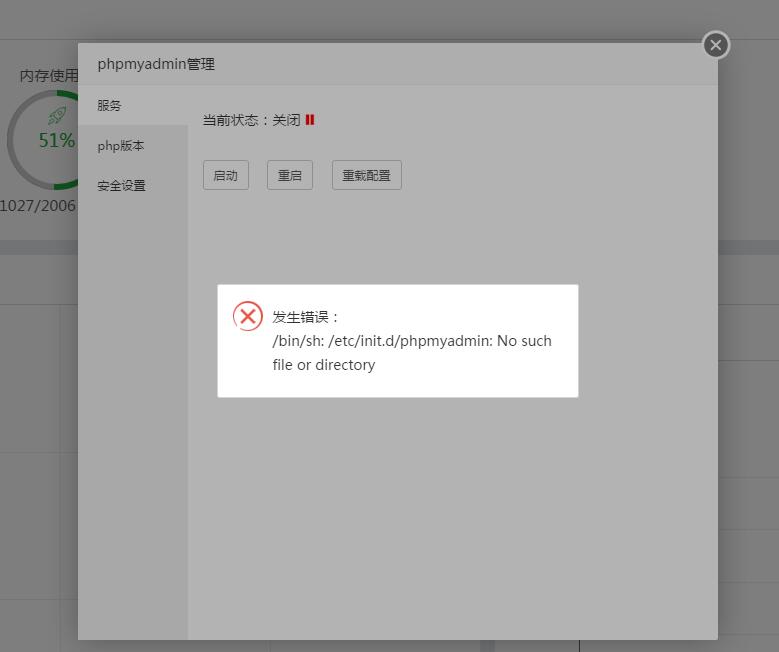The width and height of the screenshot is (779, 652).
Task: Click the 1027/2006 memory figure
Action: pyautogui.click(x=38, y=205)
